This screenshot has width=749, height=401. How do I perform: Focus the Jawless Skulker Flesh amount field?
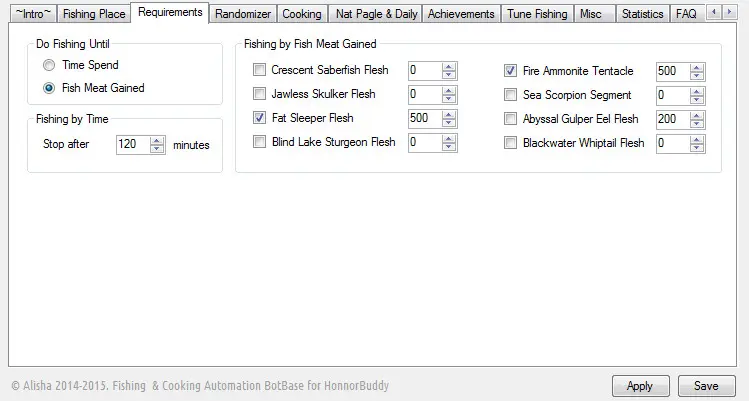coord(425,94)
